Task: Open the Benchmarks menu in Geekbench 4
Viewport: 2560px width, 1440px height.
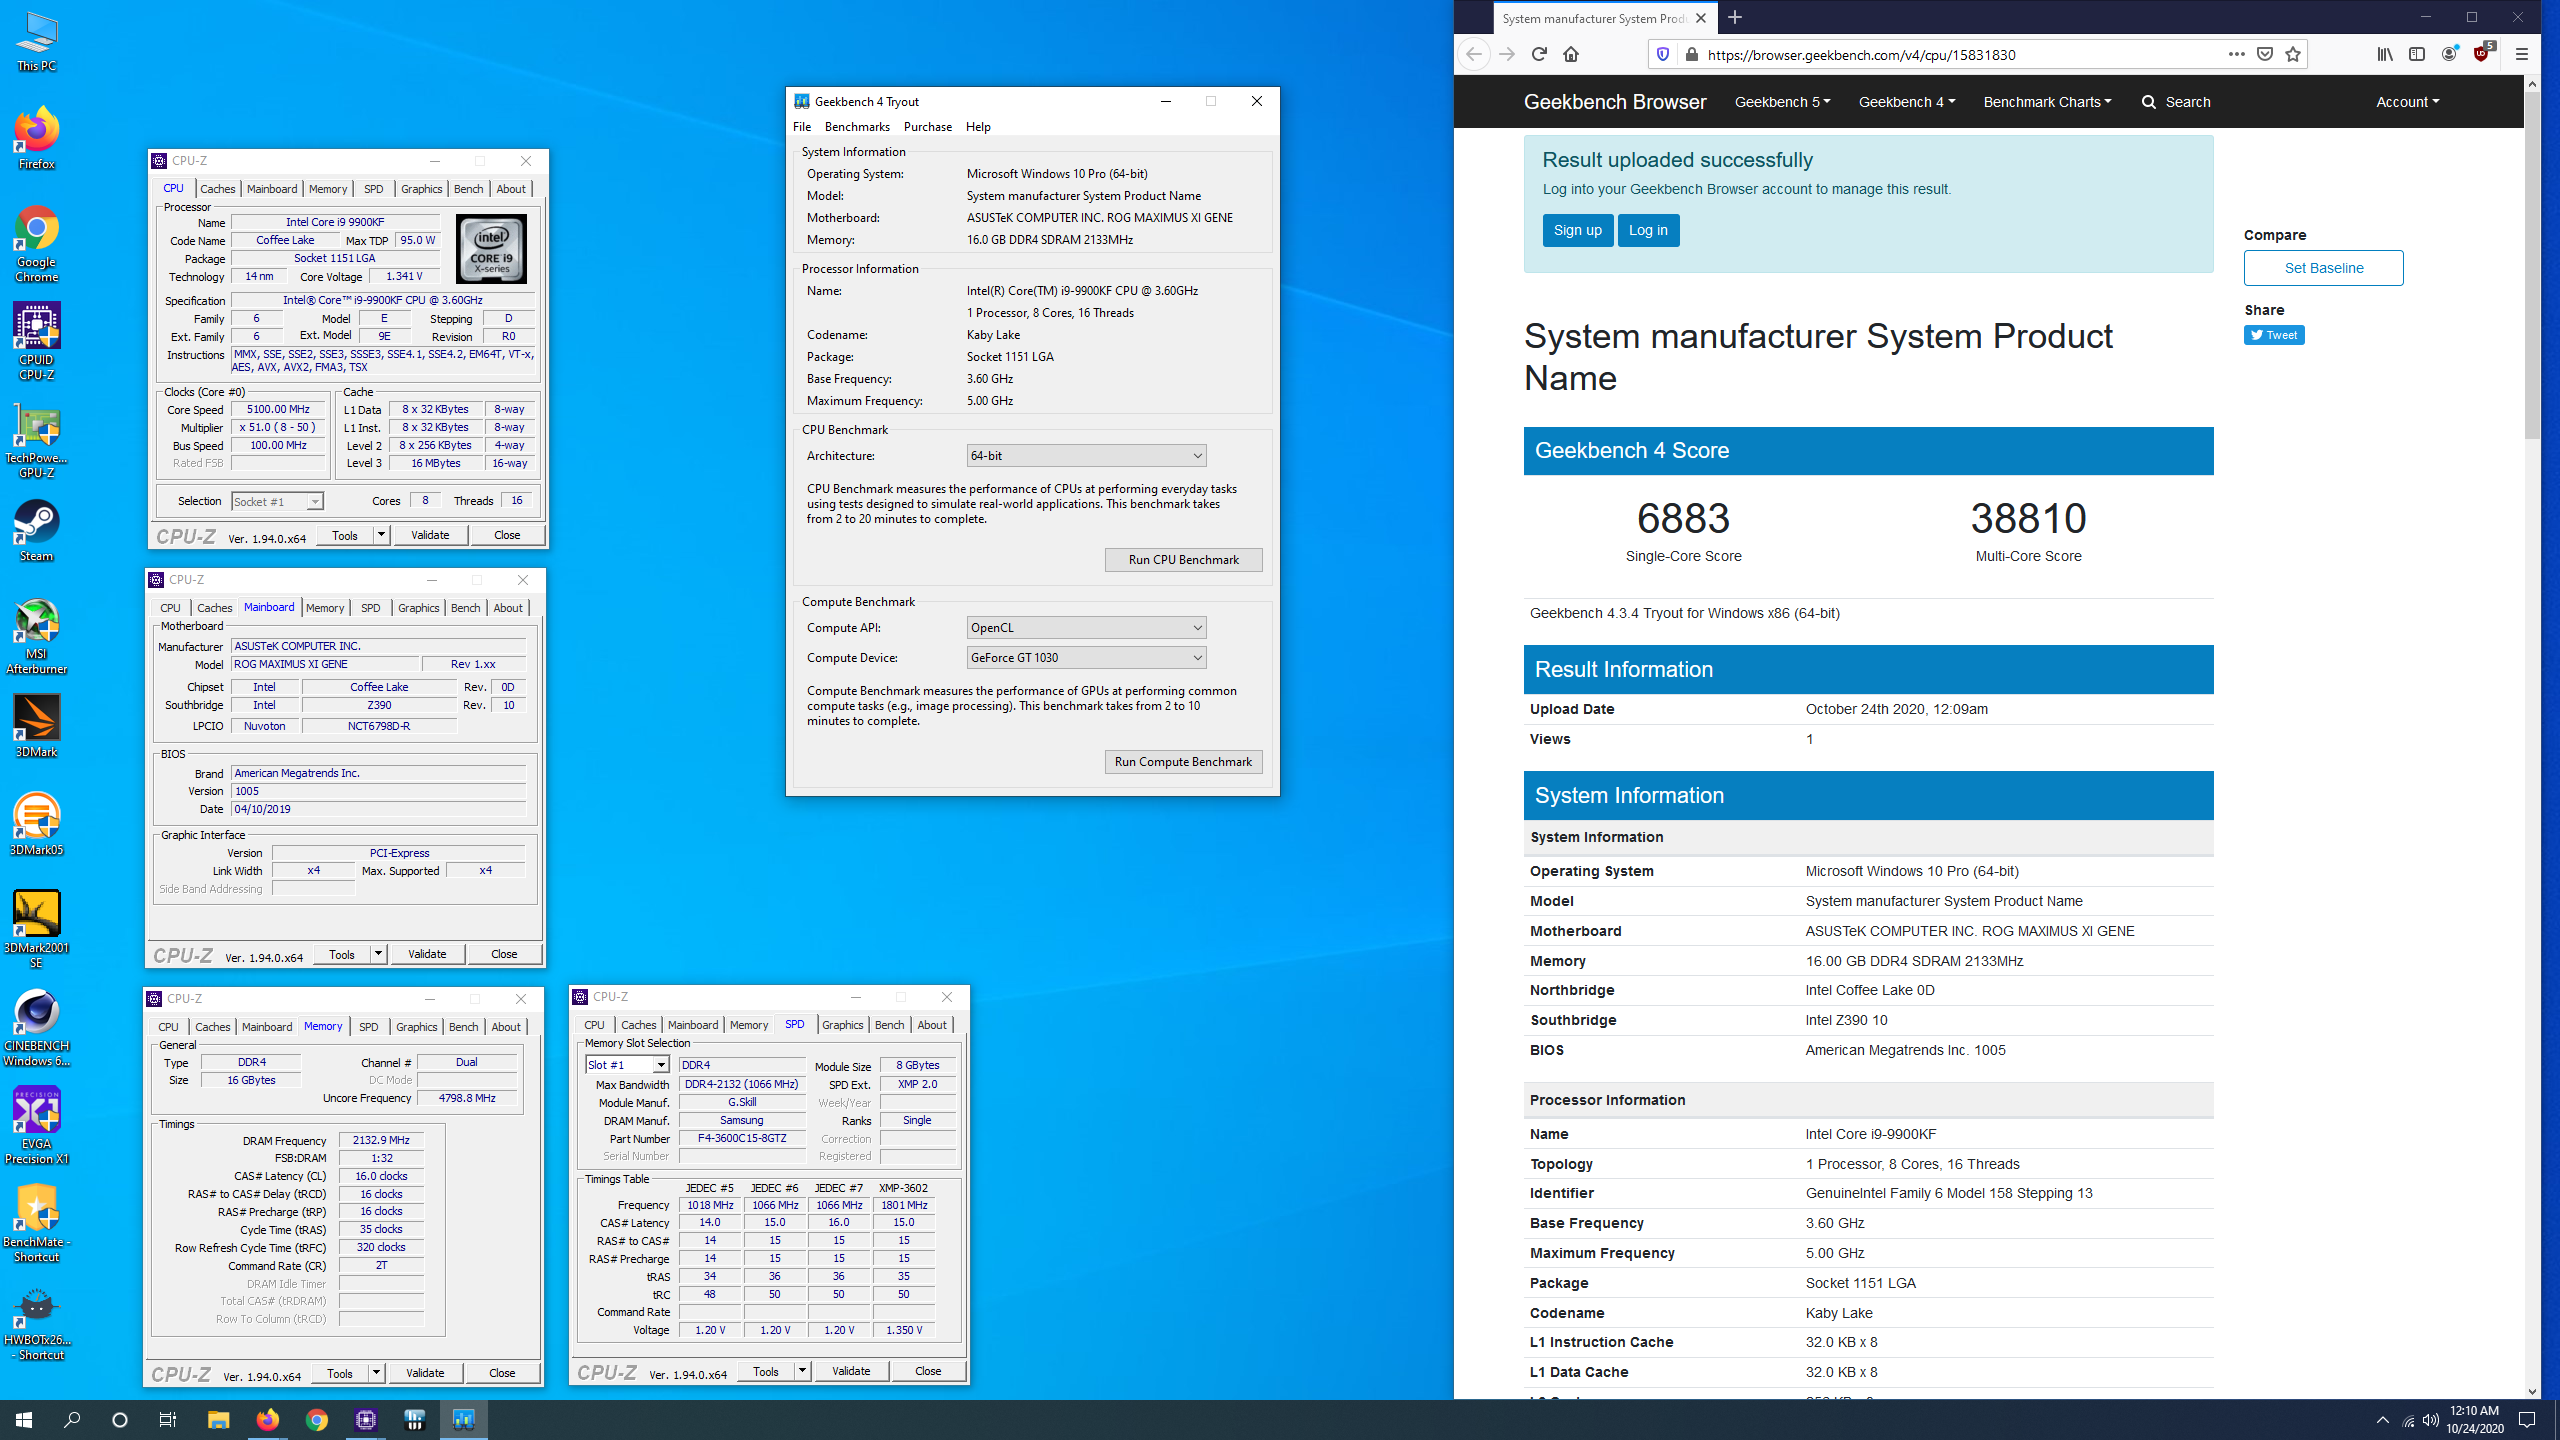Action: (x=857, y=126)
